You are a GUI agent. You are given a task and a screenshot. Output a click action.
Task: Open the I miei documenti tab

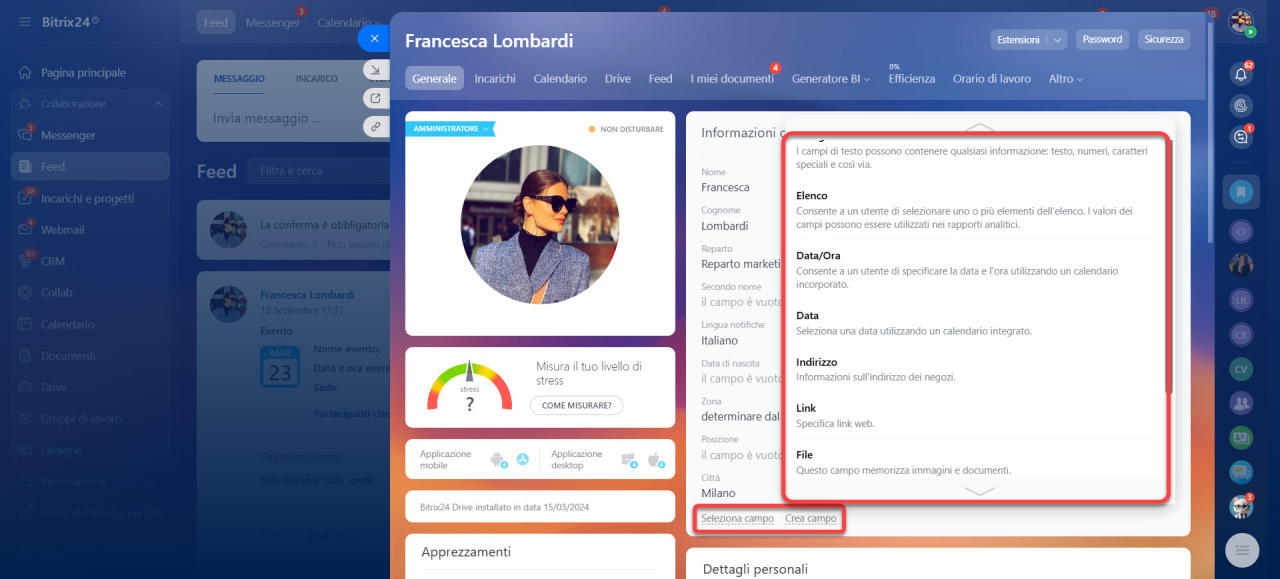[x=731, y=79]
